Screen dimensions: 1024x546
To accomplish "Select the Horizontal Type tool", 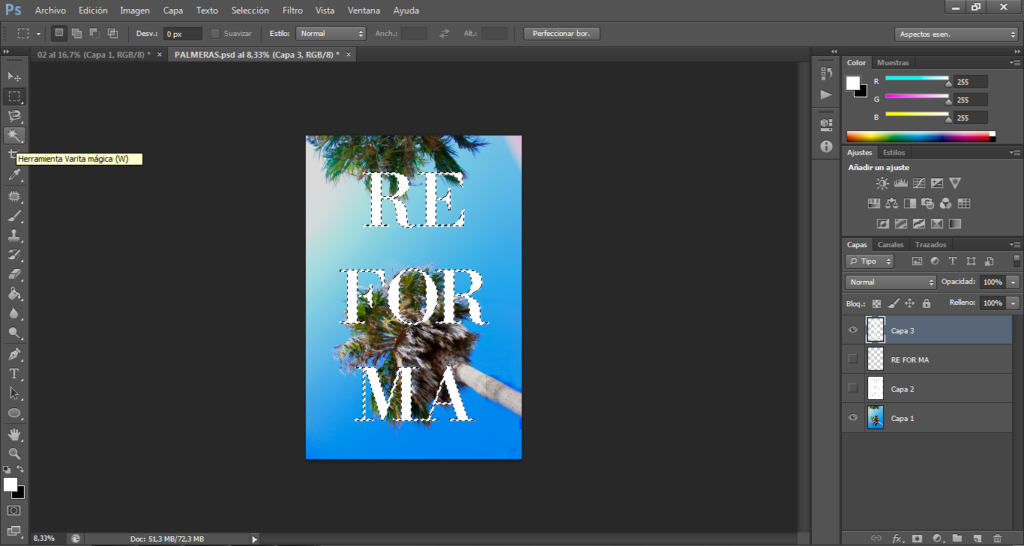I will (x=14, y=374).
